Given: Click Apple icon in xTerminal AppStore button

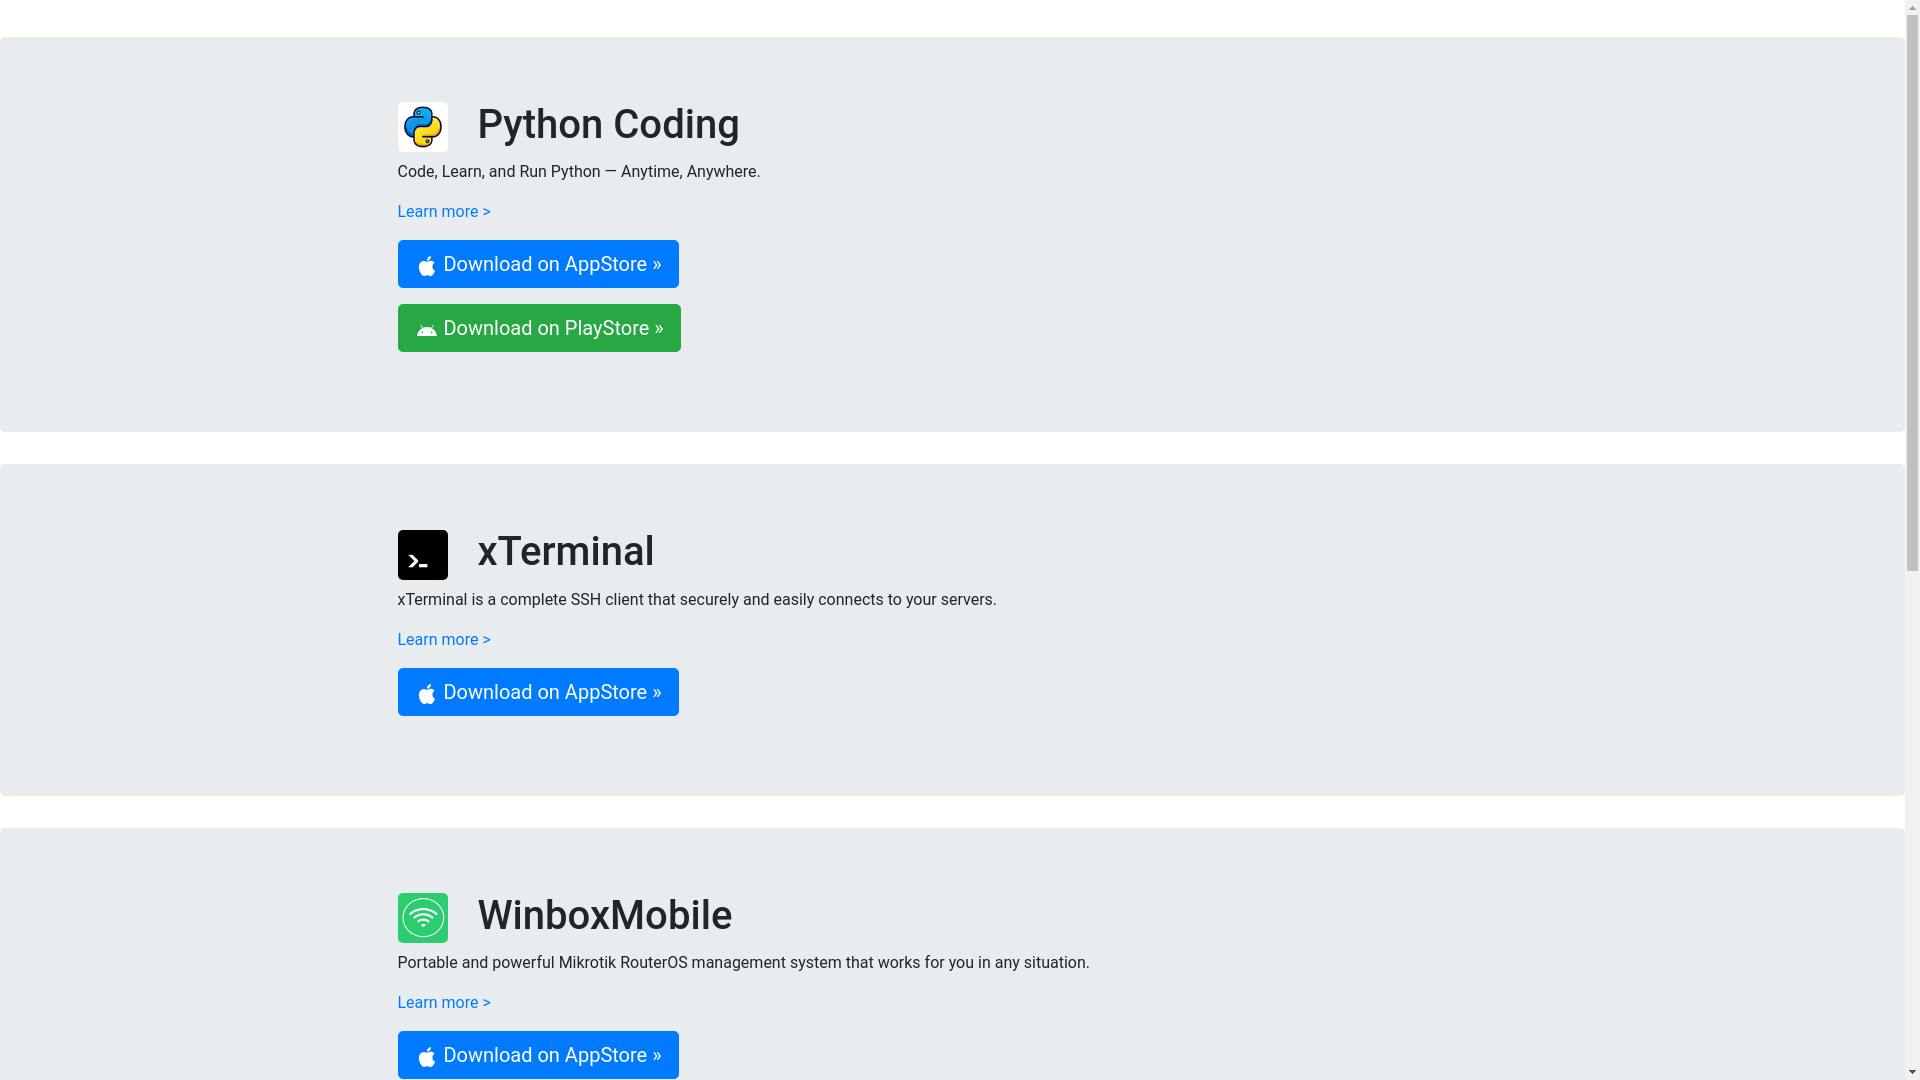Looking at the screenshot, I should tap(427, 693).
